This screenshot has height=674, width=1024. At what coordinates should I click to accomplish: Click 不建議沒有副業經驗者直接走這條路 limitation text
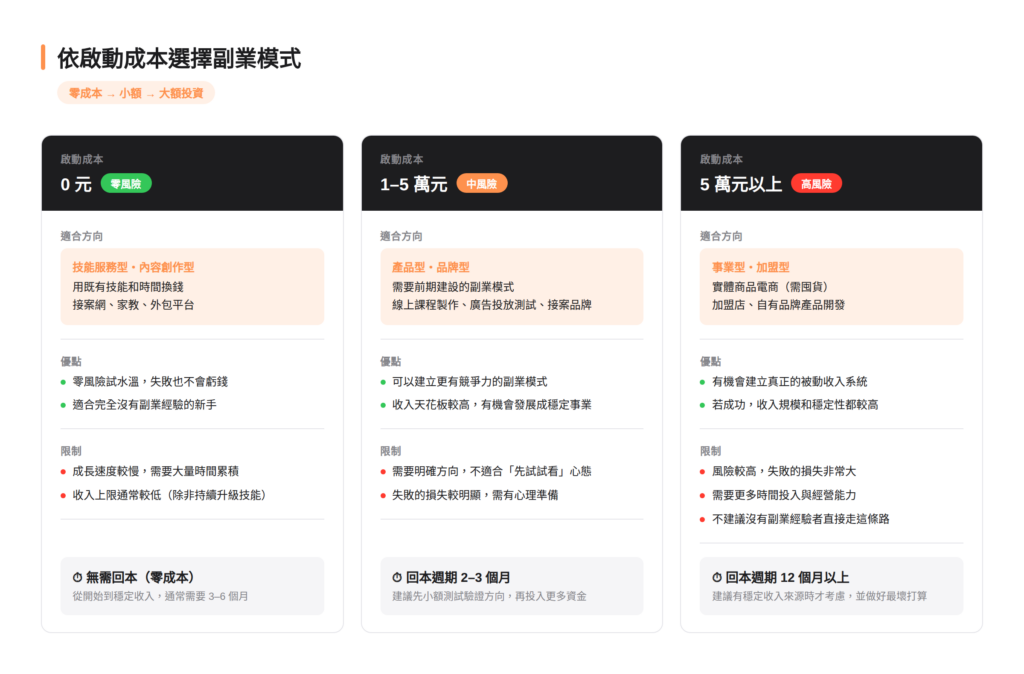coord(801,519)
